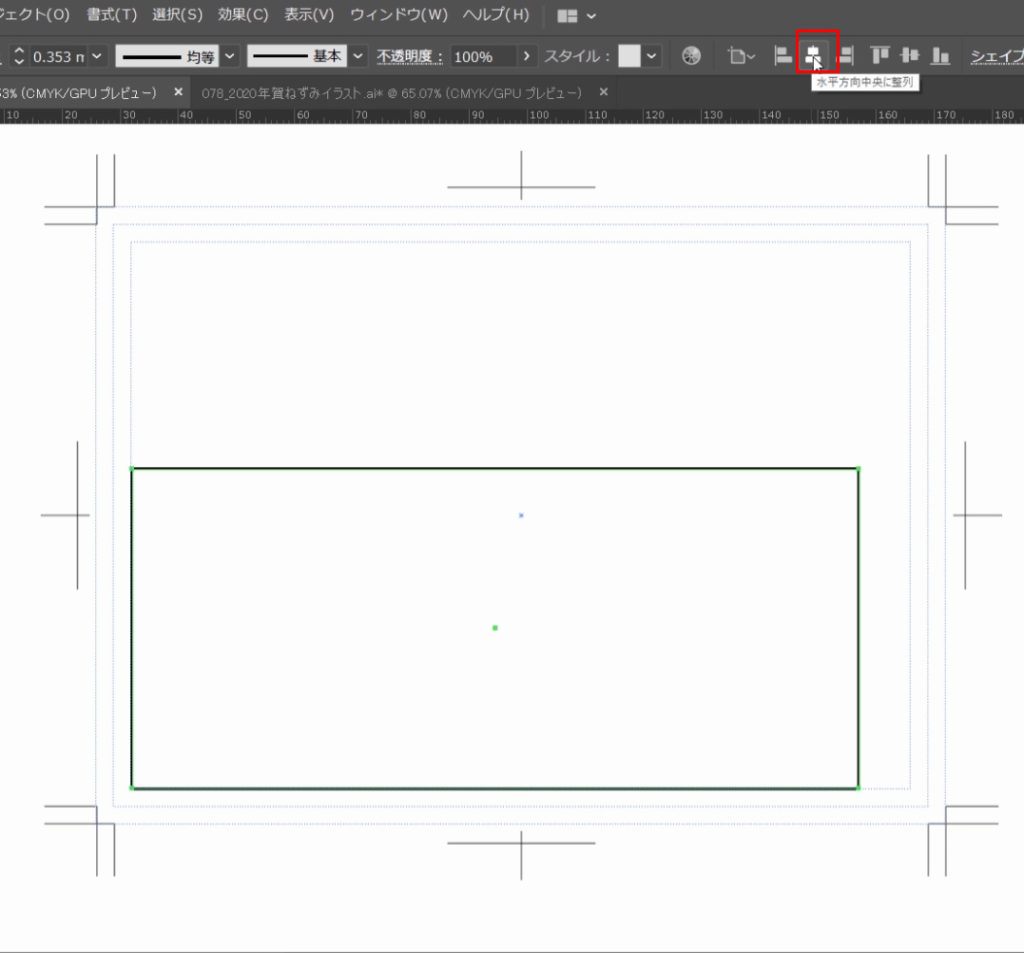Switch to the 078_2020年賀ねずみイラスト tab
The image size is (1024, 953).
(391, 93)
